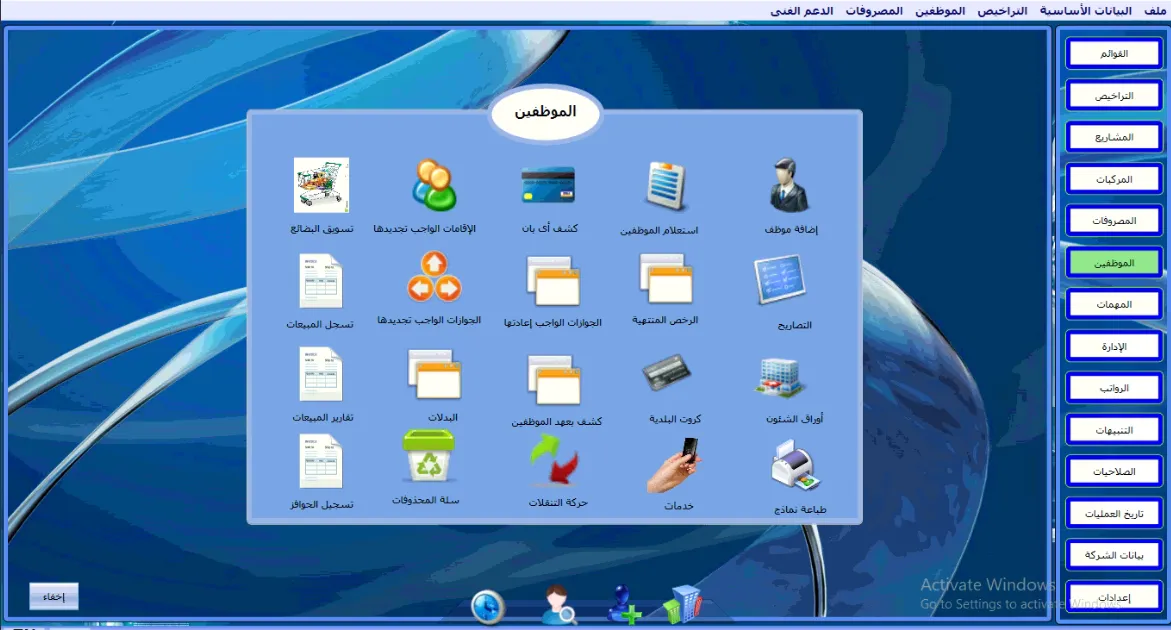The height and width of the screenshot is (630, 1171).
Task: Click the green الموظفين sidebar button
Action: (x=1113, y=263)
